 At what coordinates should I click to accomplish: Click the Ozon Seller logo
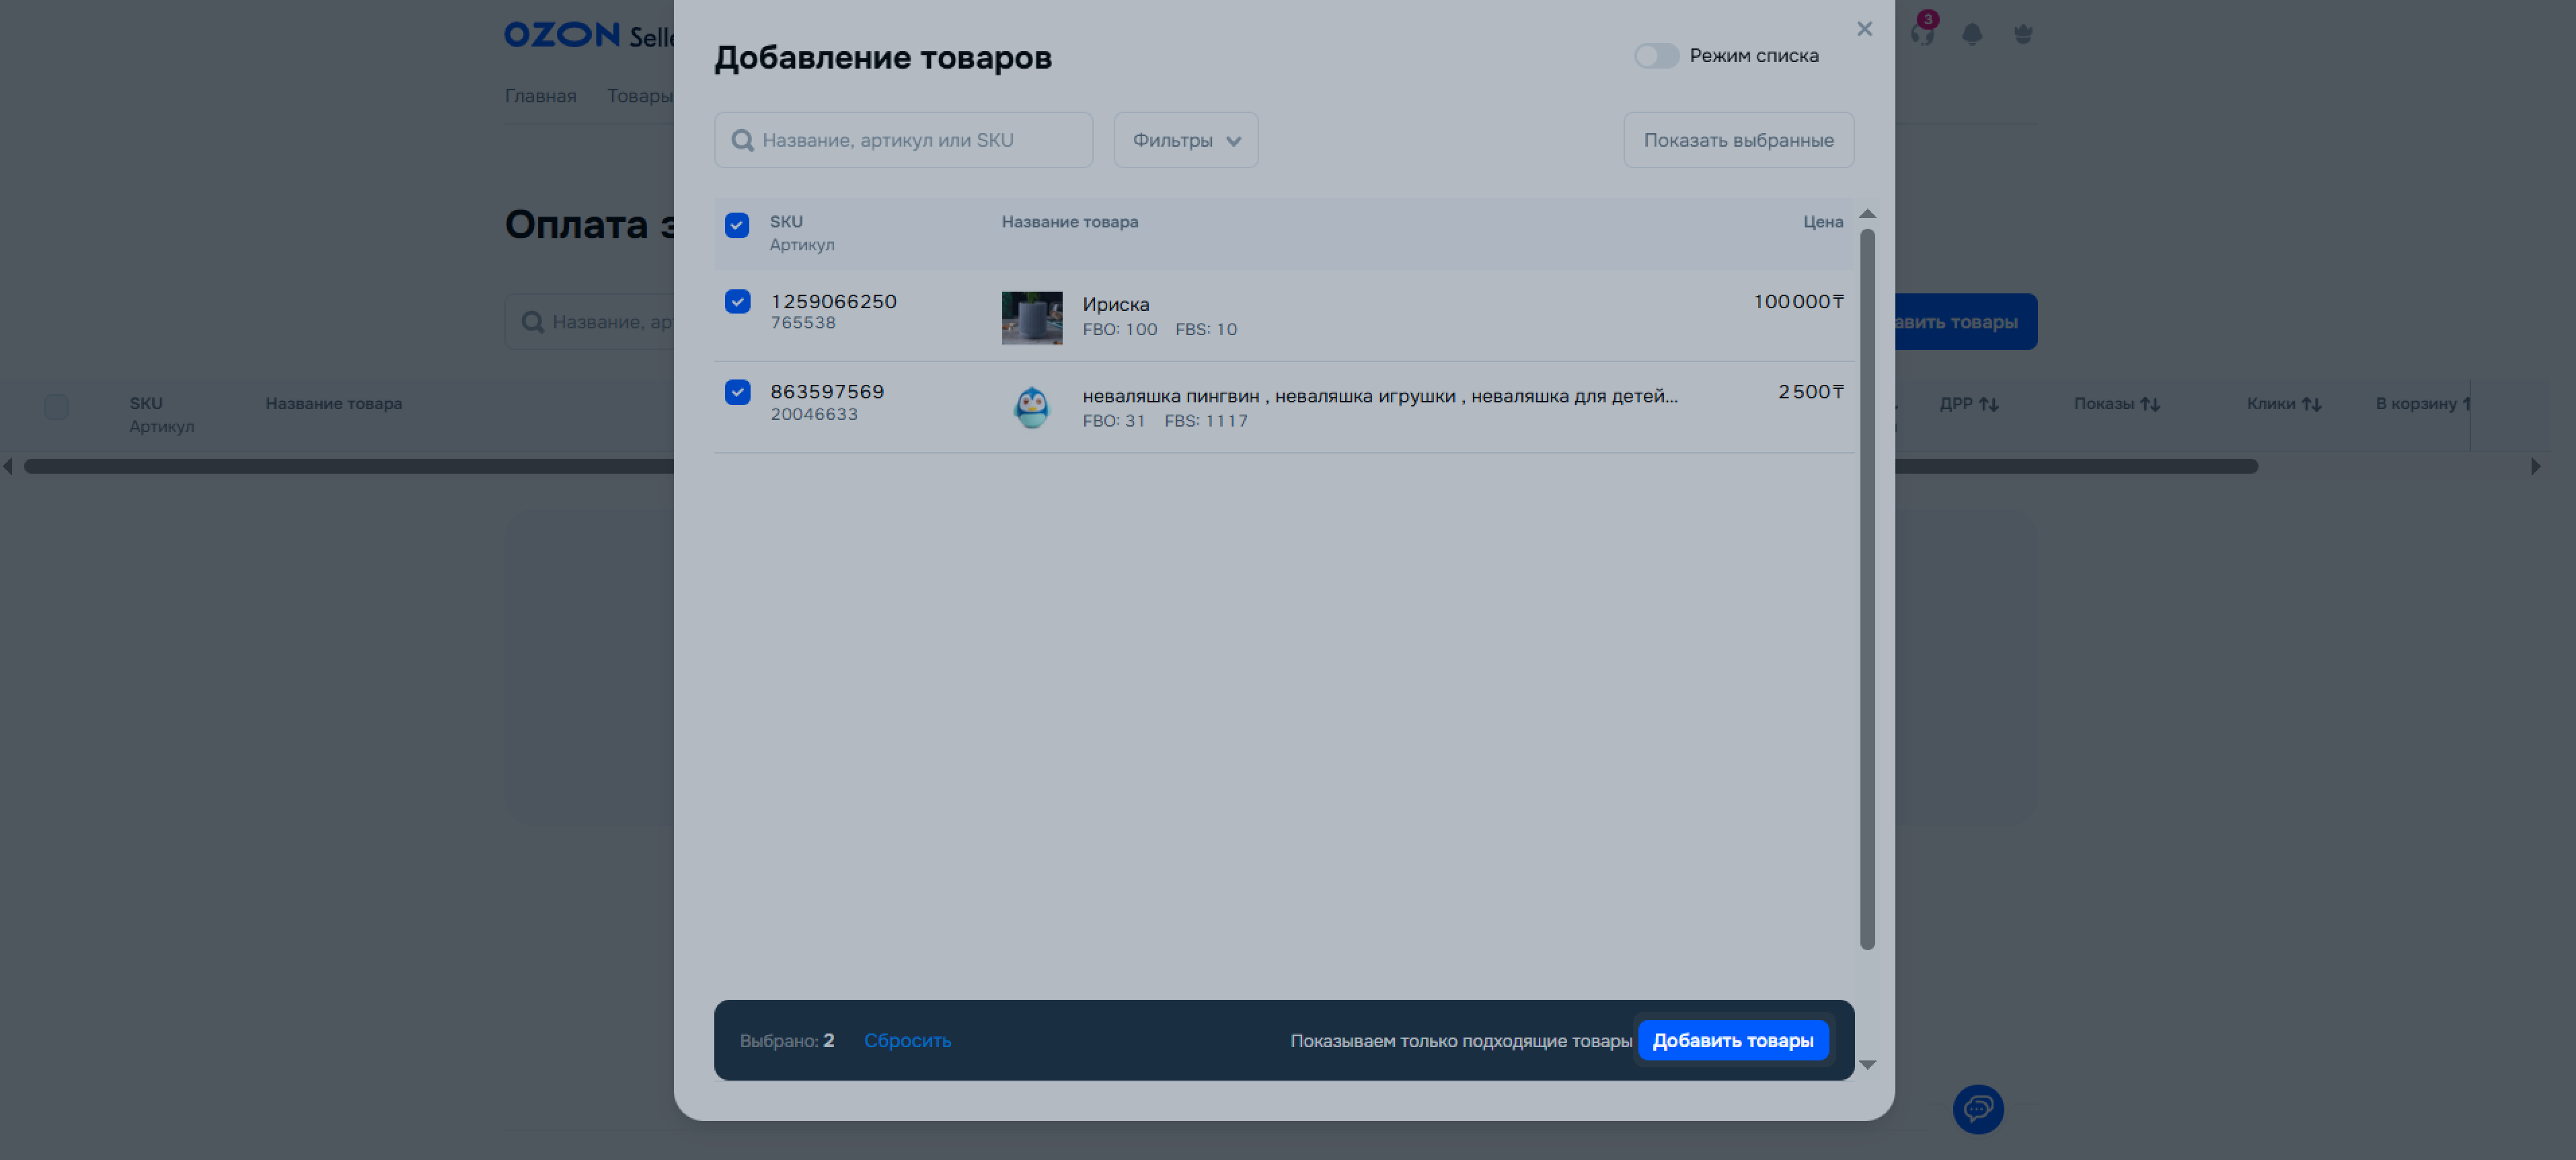coord(589,36)
